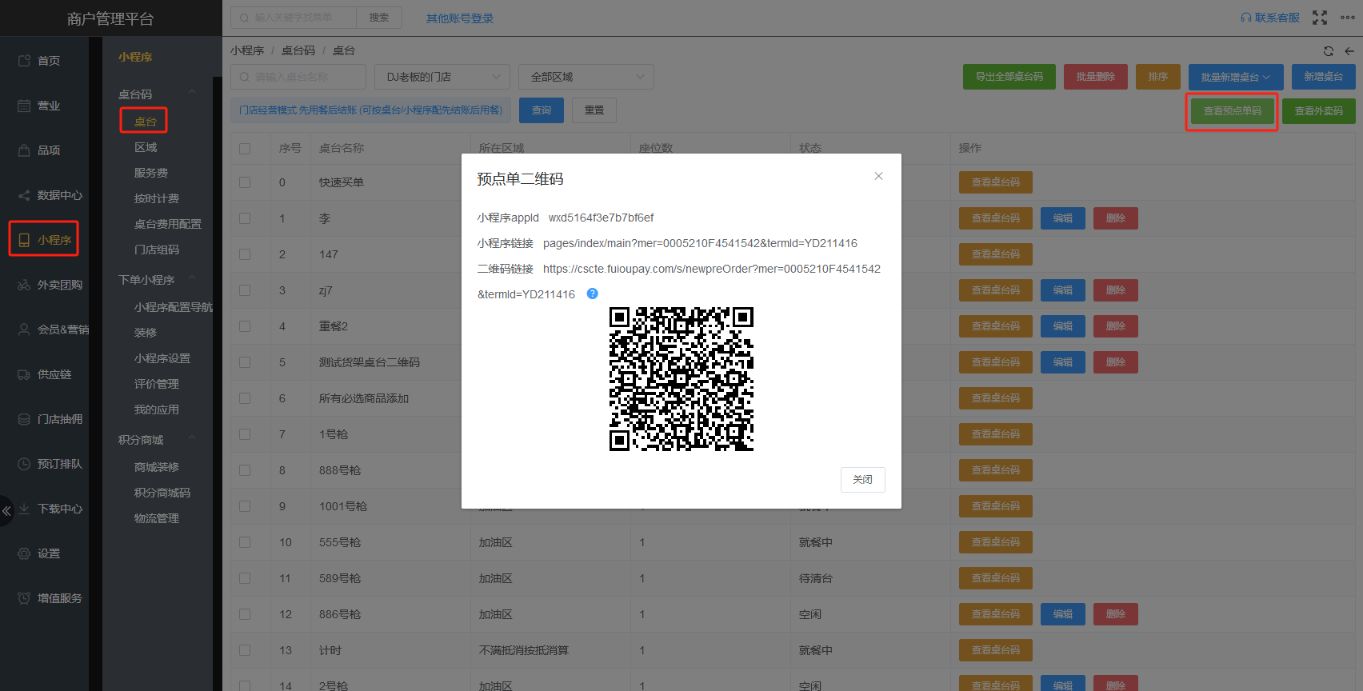Open the three-dots more menu
1363x691 pixels.
coord(1347,17)
